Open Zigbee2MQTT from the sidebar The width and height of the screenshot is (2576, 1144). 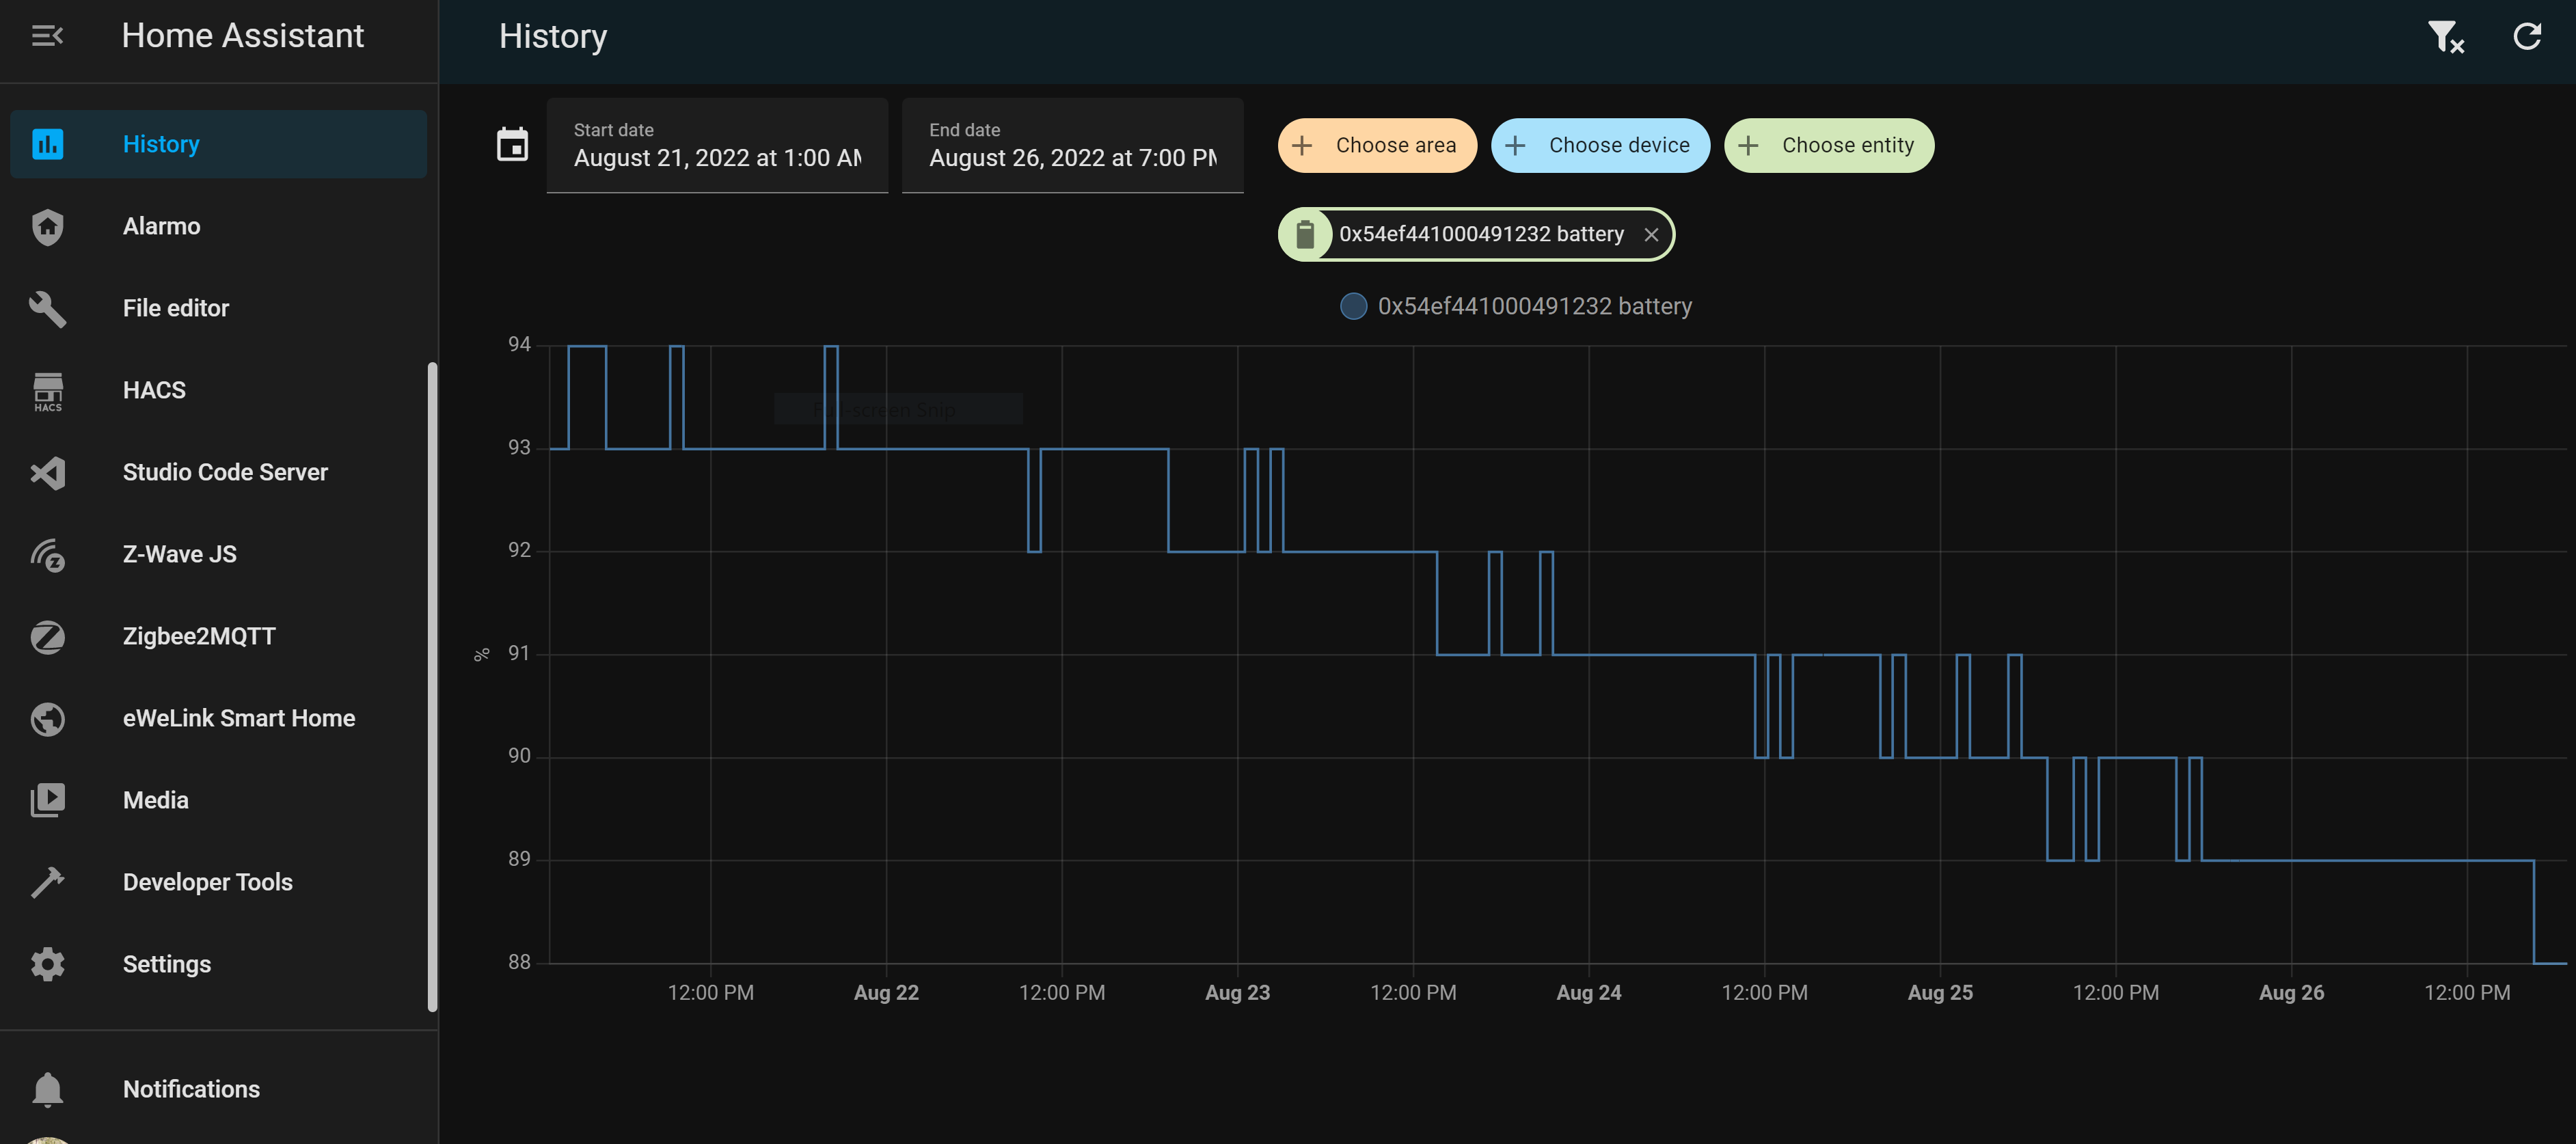point(199,636)
